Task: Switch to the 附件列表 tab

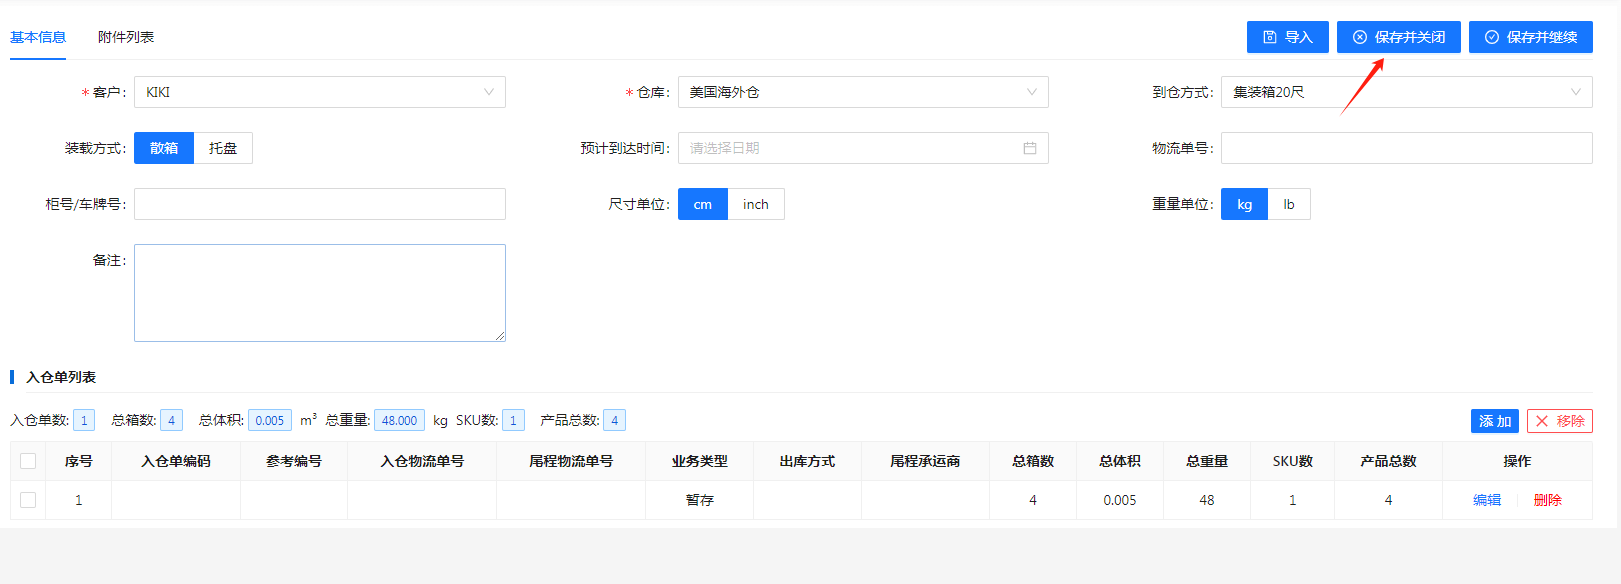Action: point(126,37)
